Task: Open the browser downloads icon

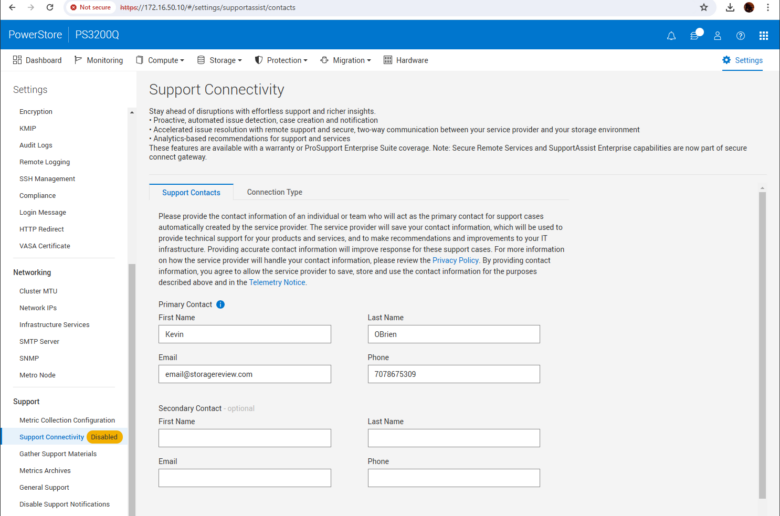Action: (730, 7)
